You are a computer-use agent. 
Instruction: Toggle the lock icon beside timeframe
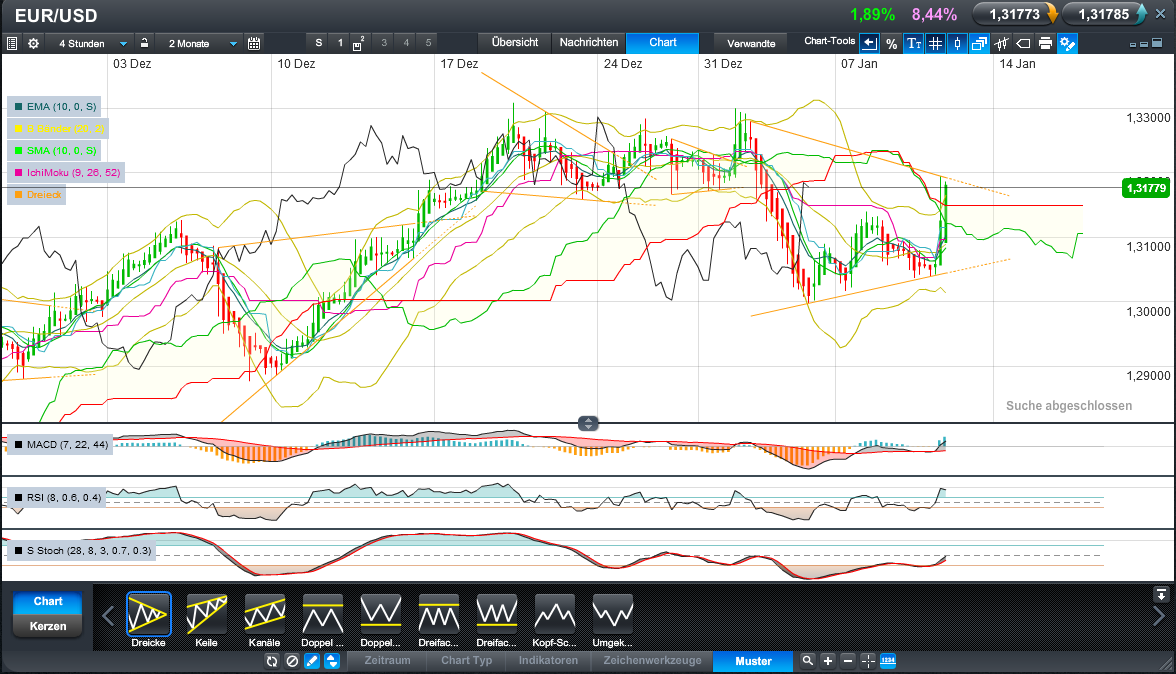(145, 43)
